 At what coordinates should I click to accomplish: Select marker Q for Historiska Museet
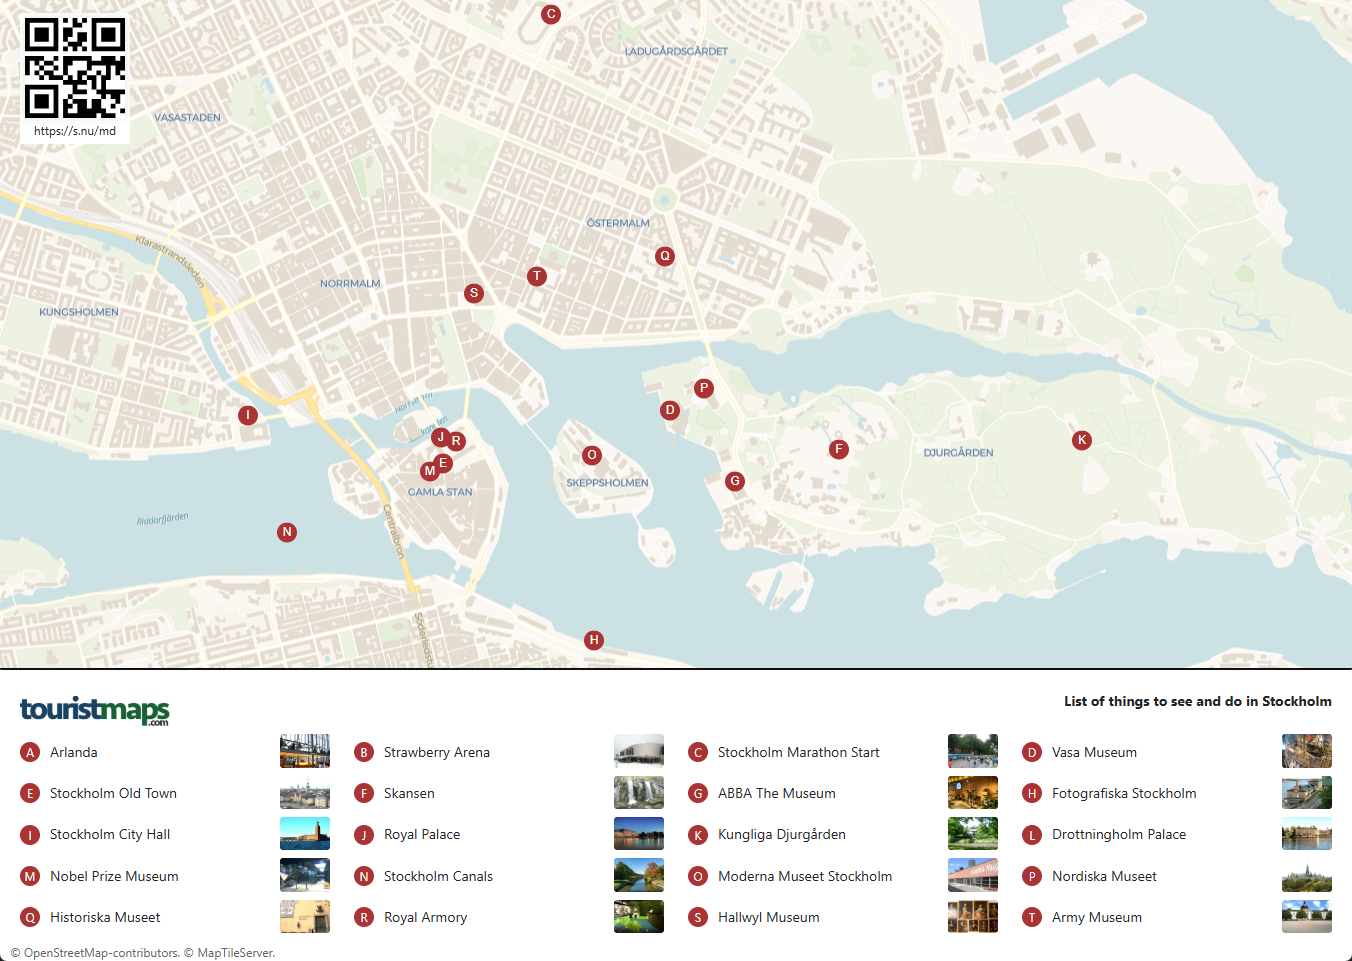(x=665, y=256)
